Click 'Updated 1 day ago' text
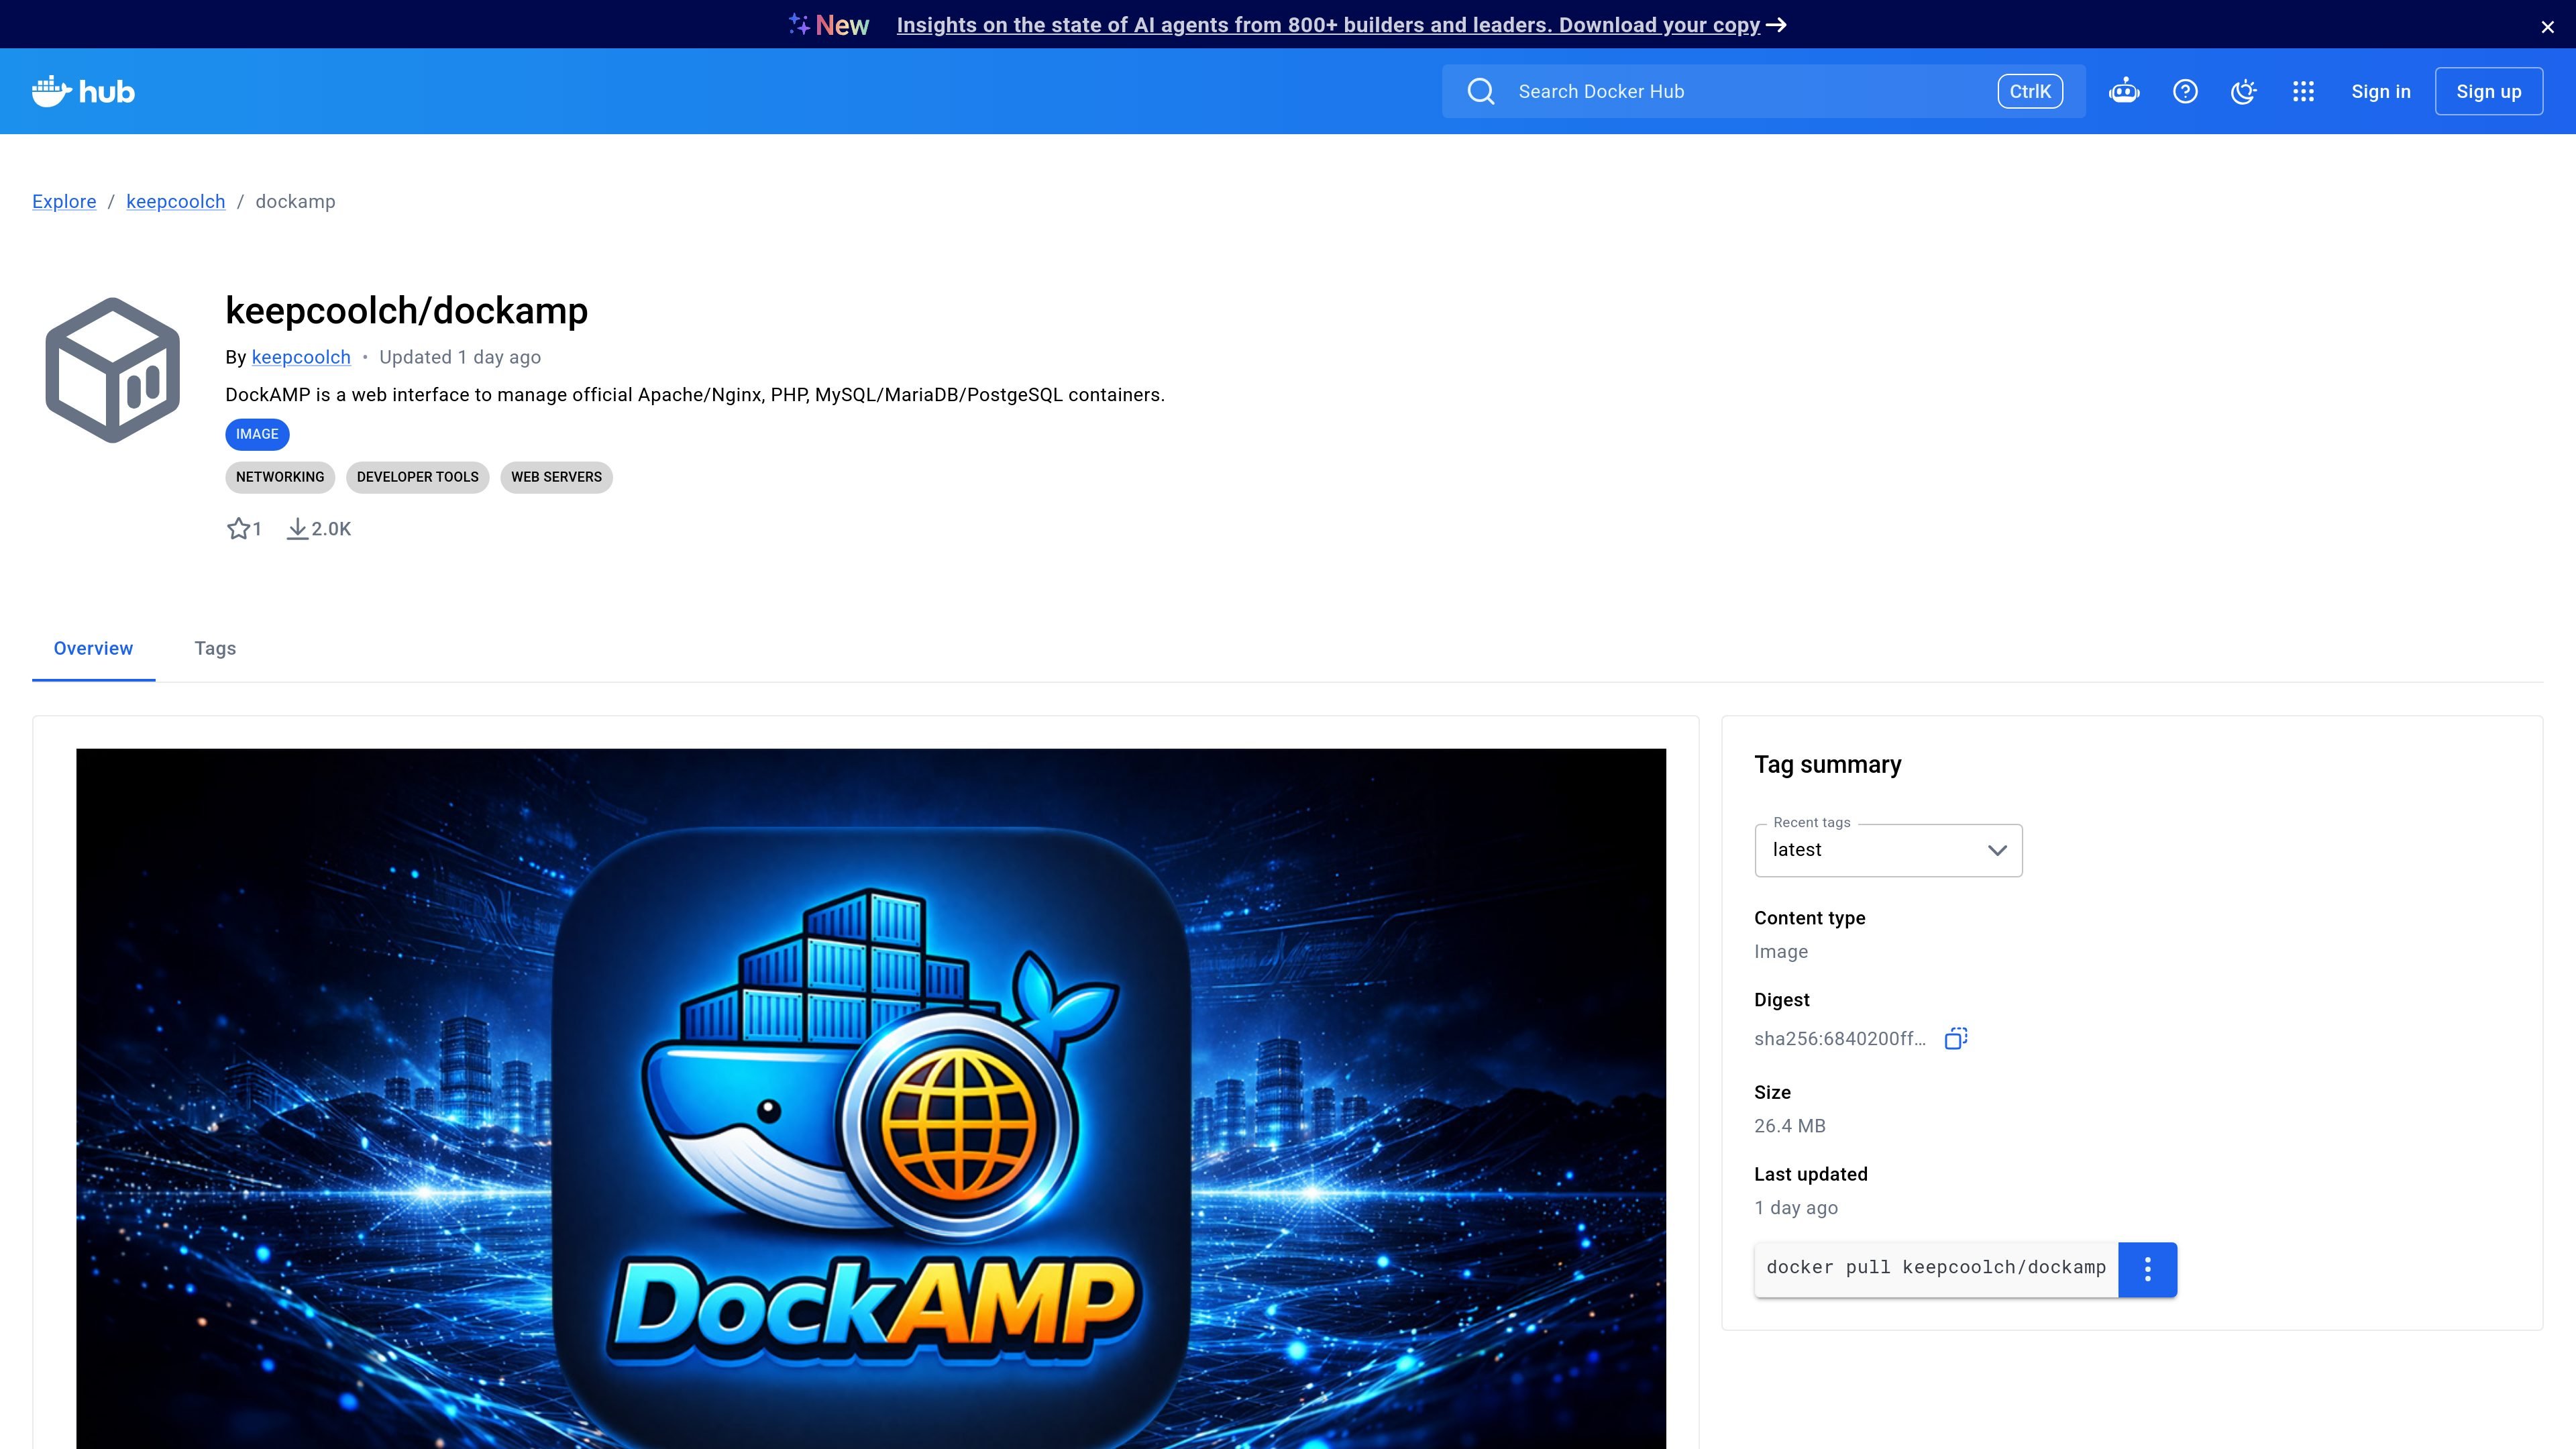The width and height of the screenshot is (2576, 1449). click(x=460, y=357)
